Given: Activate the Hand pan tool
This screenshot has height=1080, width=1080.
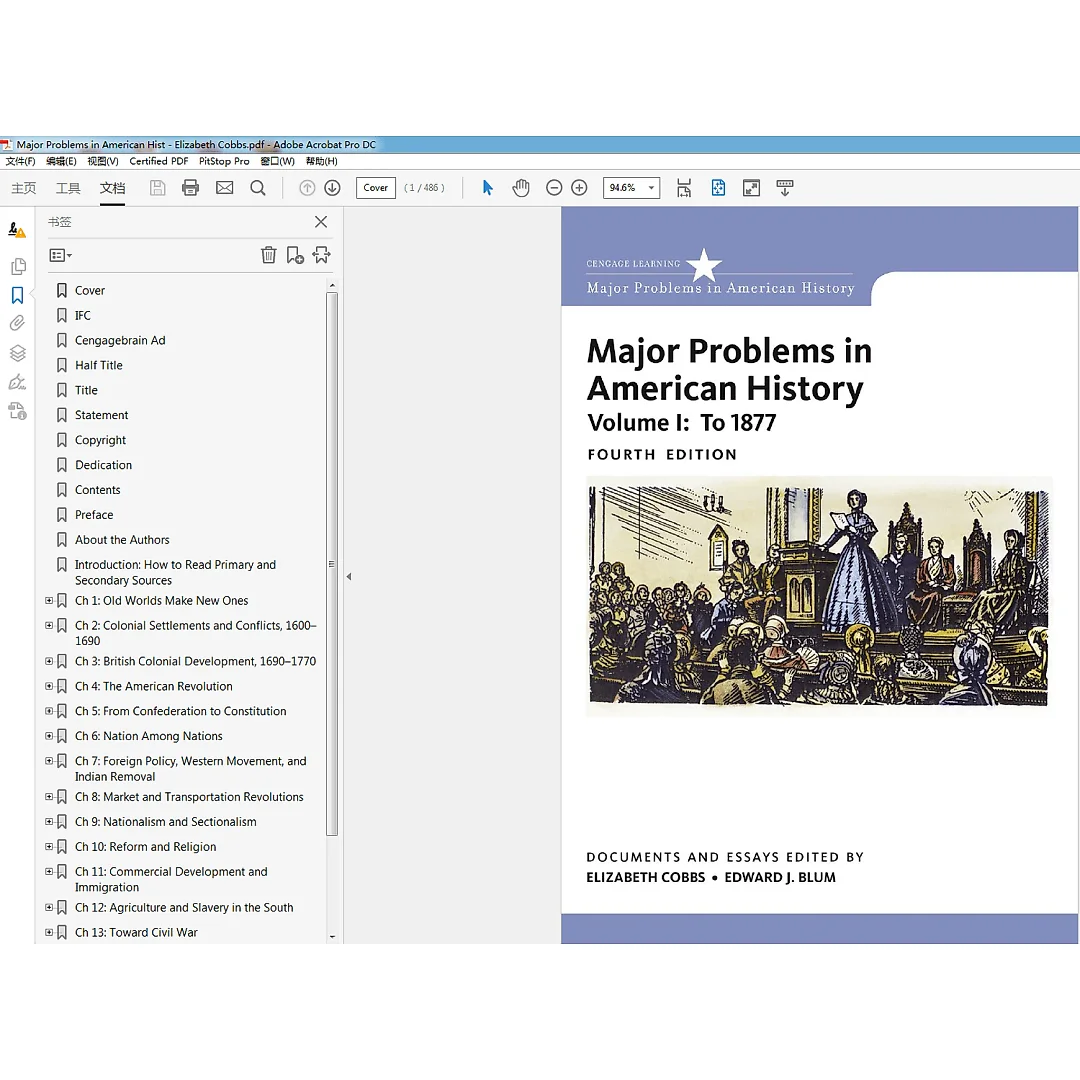Looking at the screenshot, I should coord(521,187).
